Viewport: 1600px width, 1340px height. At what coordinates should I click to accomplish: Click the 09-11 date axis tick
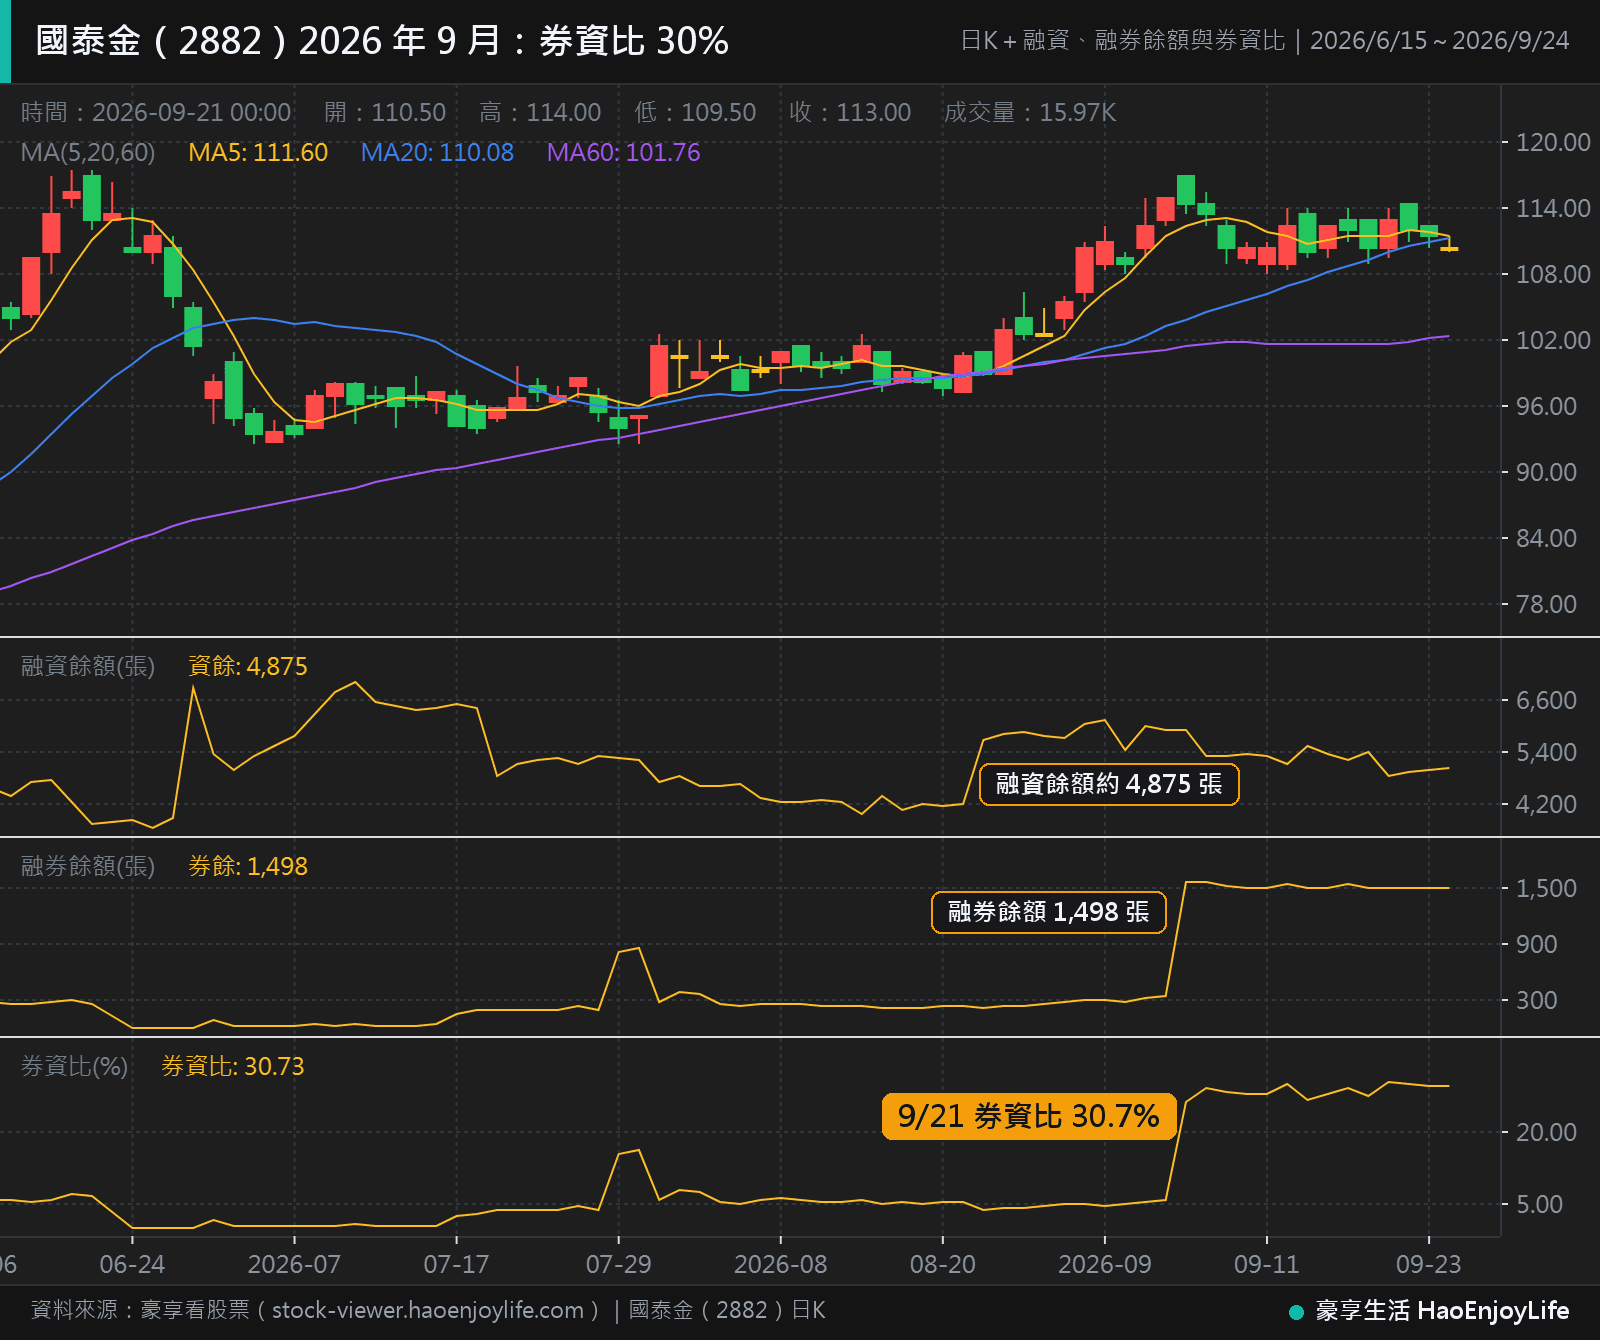tap(1267, 1264)
